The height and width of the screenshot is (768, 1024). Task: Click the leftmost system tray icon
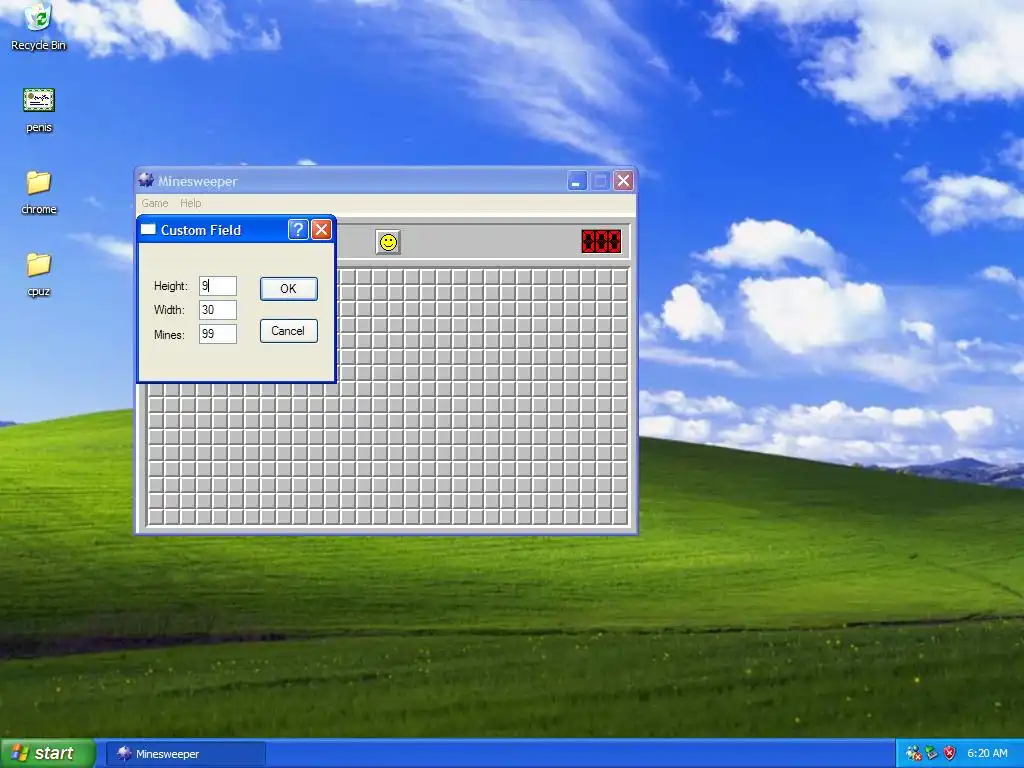[914, 753]
